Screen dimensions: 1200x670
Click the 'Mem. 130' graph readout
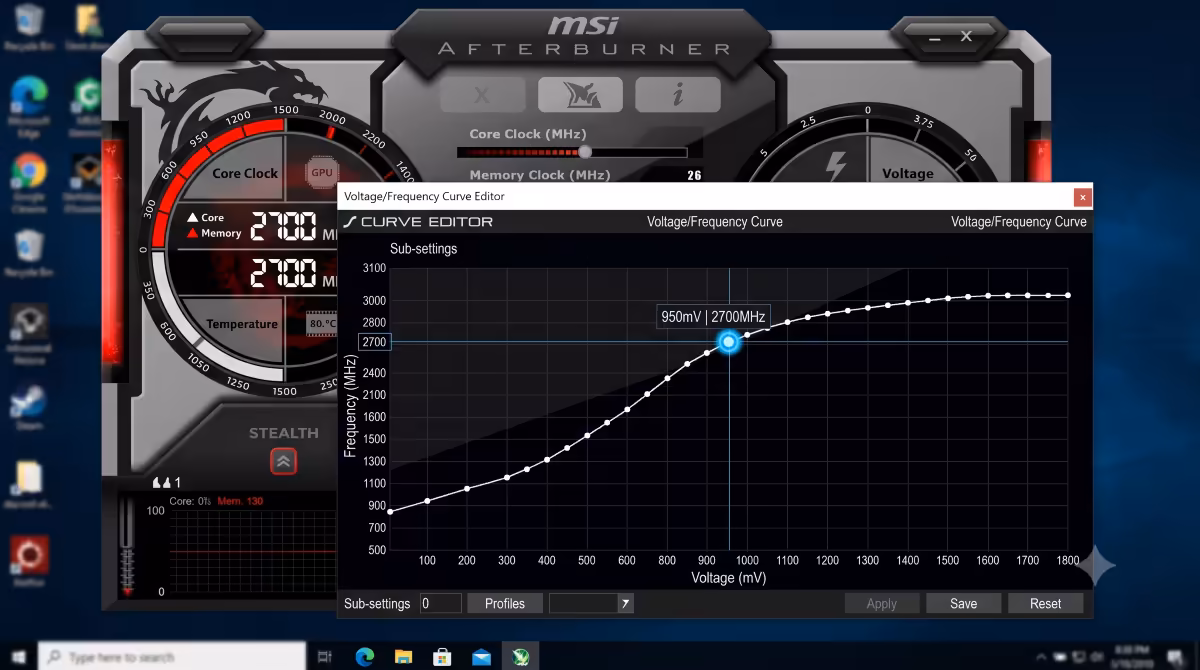tap(240, 501)
